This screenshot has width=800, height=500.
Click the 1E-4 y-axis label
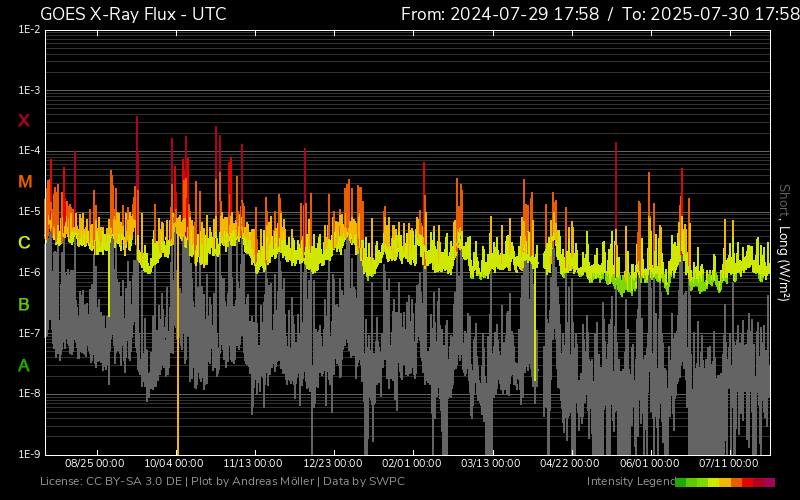[29, 151]
